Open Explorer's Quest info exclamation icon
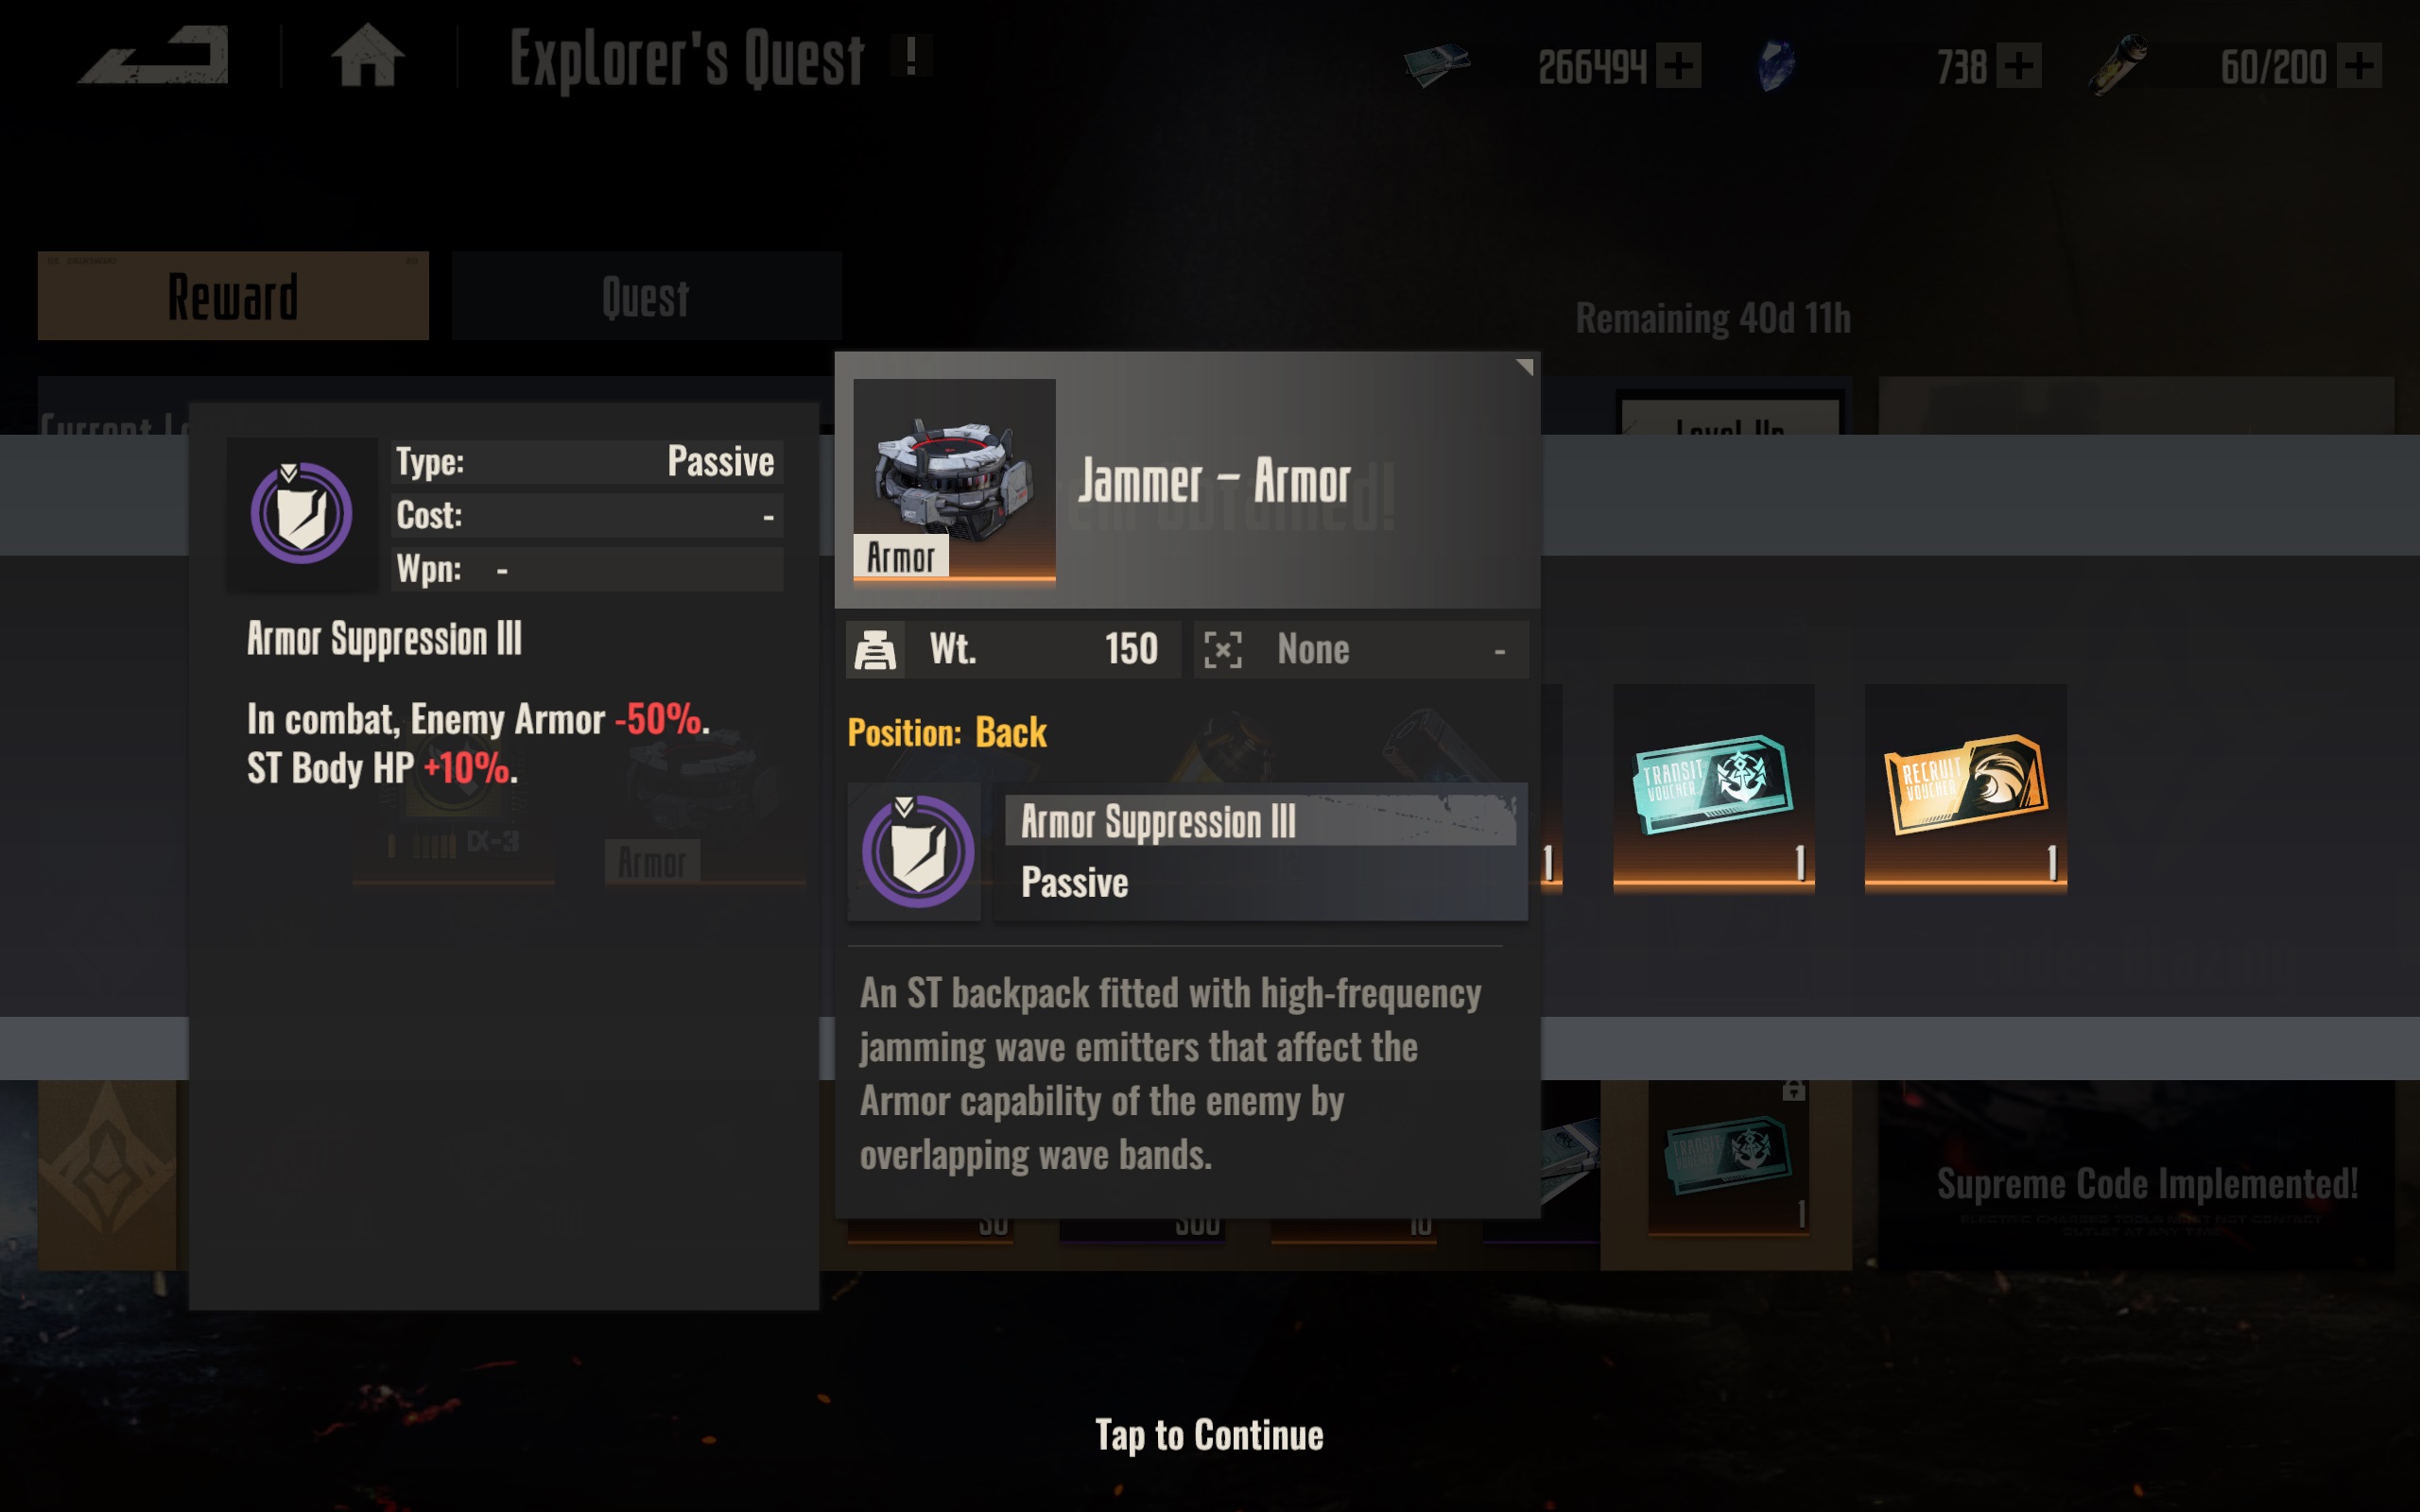2420x1512 pixels. [910, 57]
